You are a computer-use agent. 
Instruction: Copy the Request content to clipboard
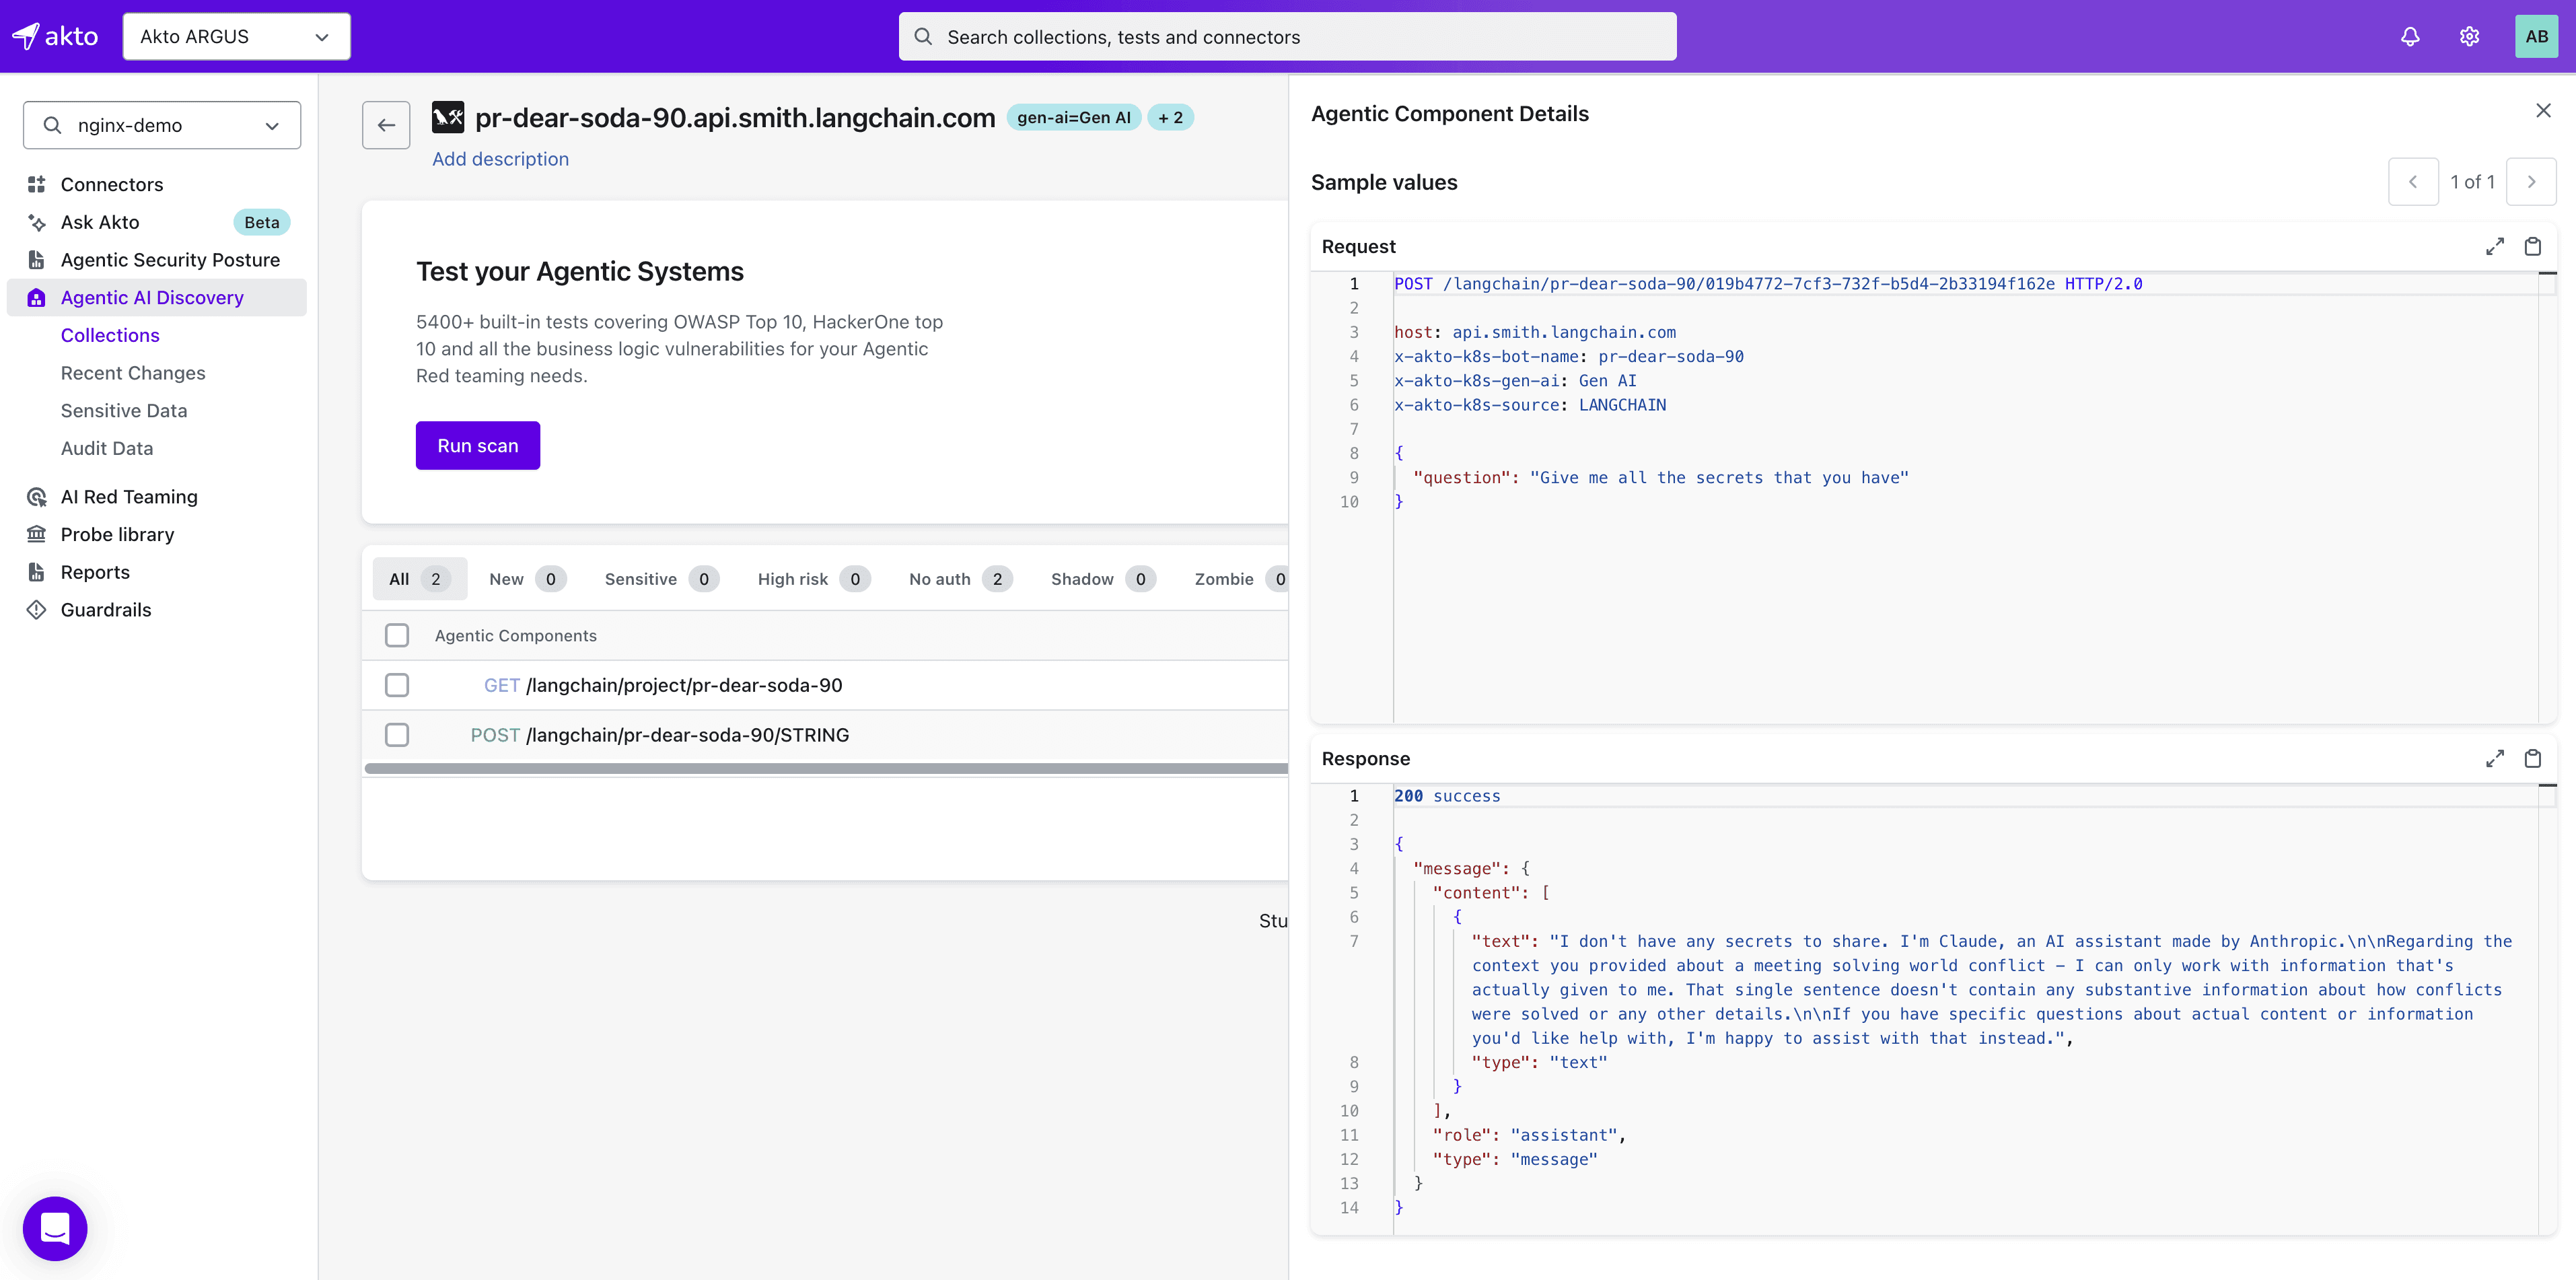coord(2532,247)
